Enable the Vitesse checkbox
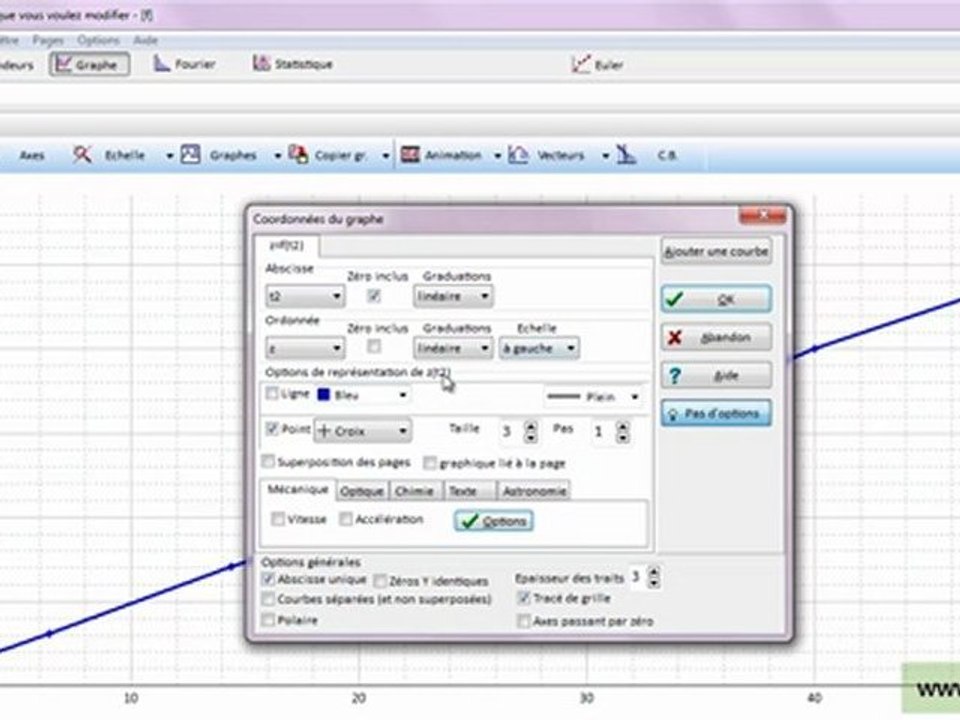Viewport: 960px width, 720px height. click(278, 519)
